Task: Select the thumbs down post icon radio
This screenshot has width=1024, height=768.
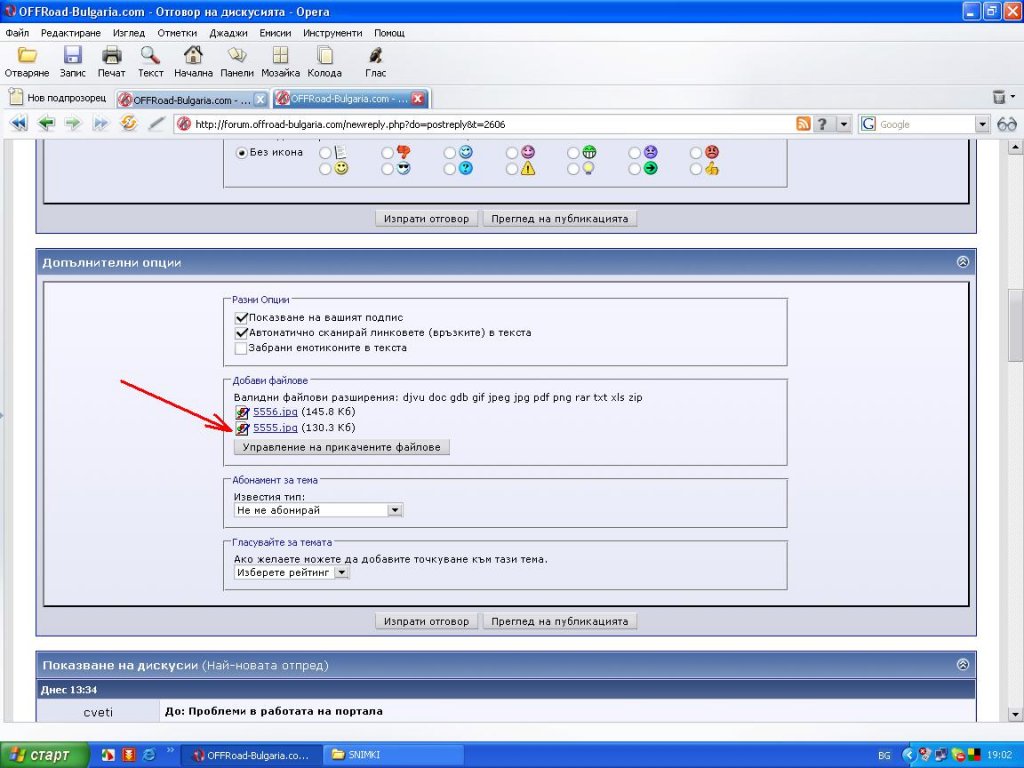Action: click(x=387, y=153)
